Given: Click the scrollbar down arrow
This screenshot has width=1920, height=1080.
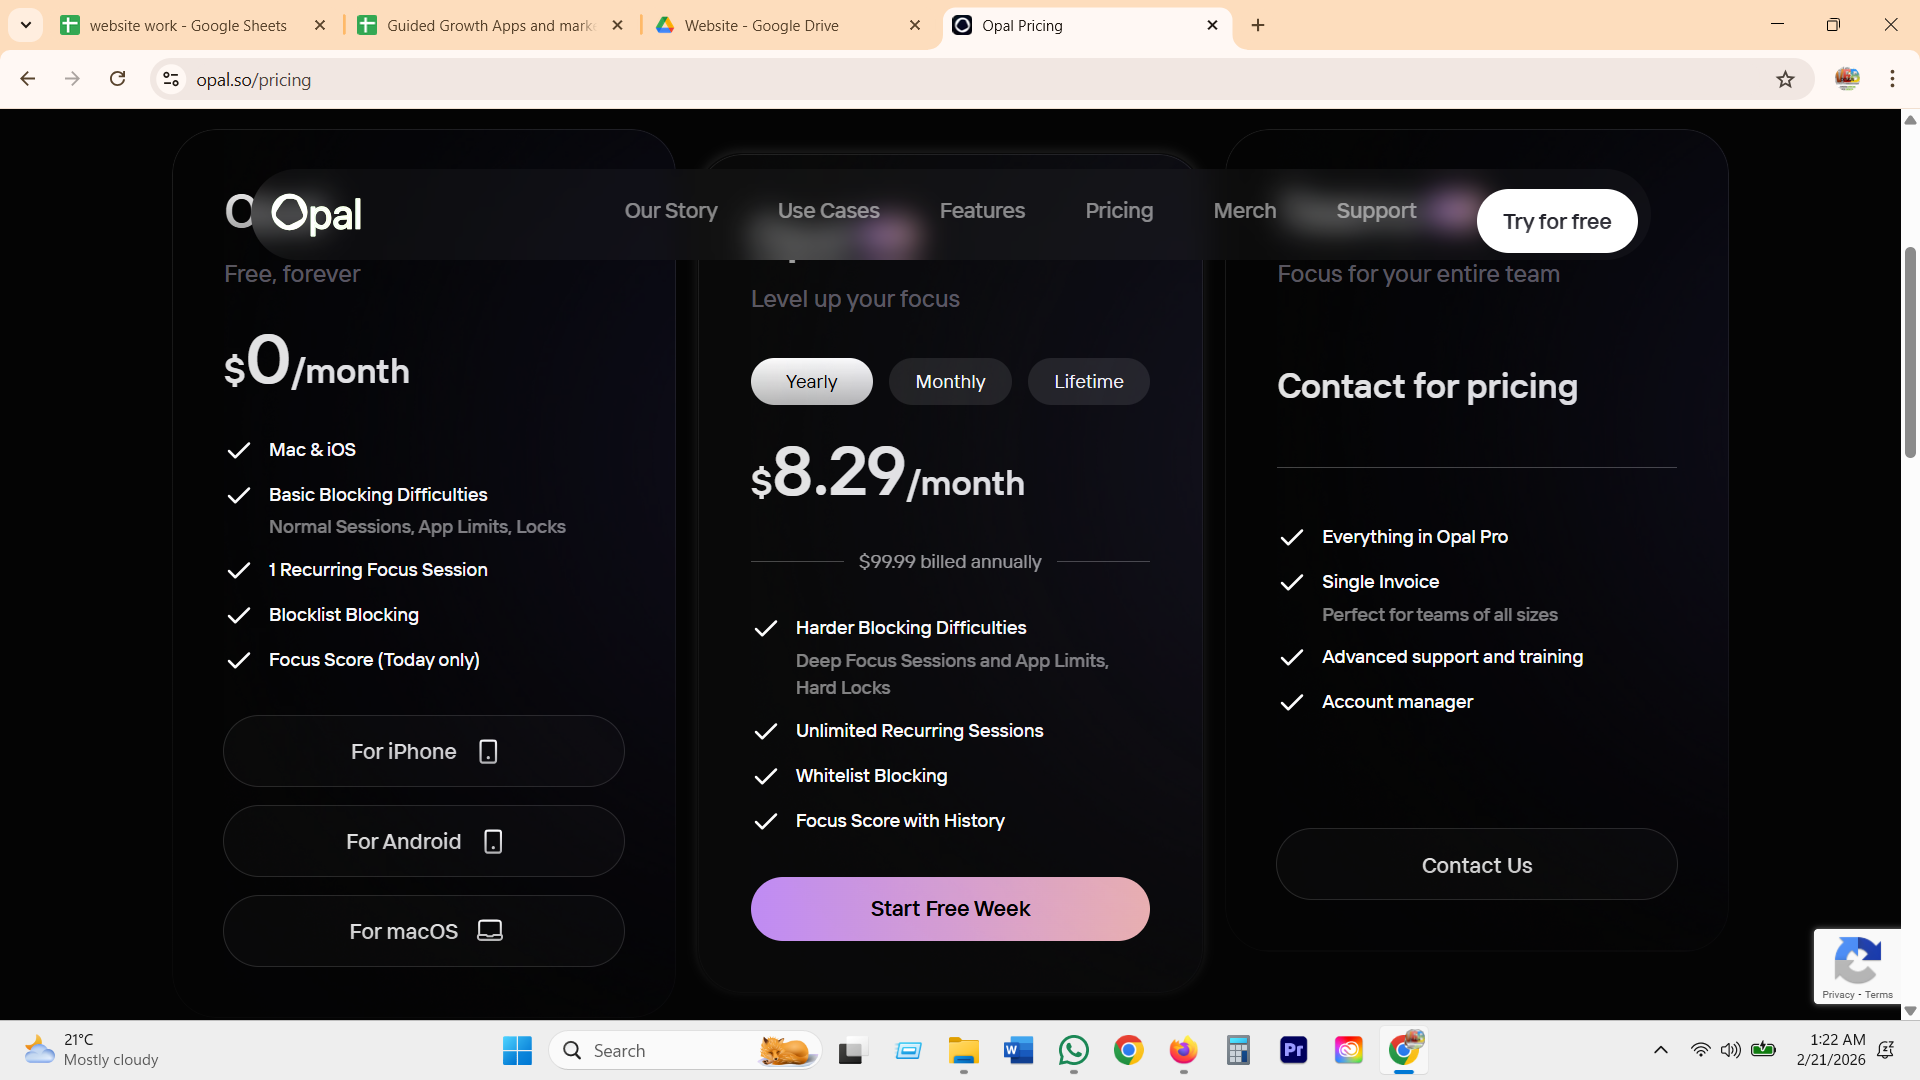Looking at the screenshot, I should (x=1910, y=1011).
